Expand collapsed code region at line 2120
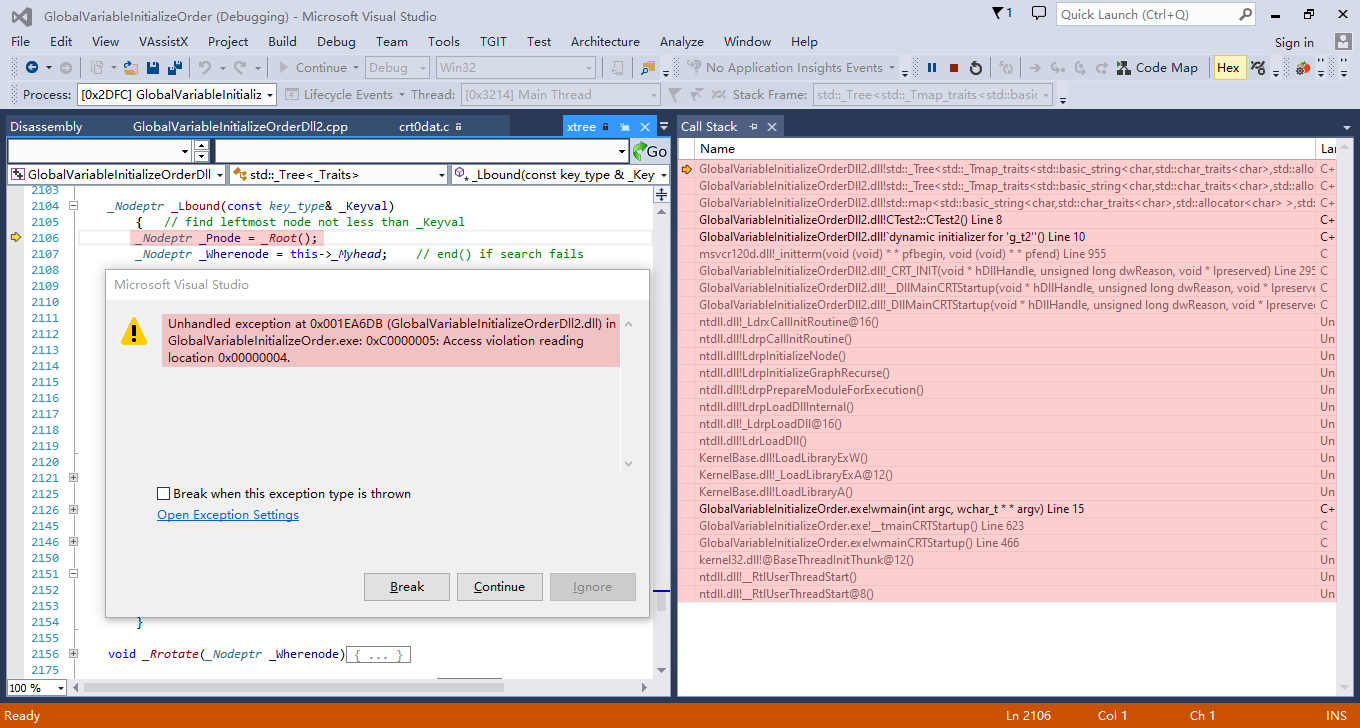This screenshot has height=728, width=1360. (x=73, y=478)
